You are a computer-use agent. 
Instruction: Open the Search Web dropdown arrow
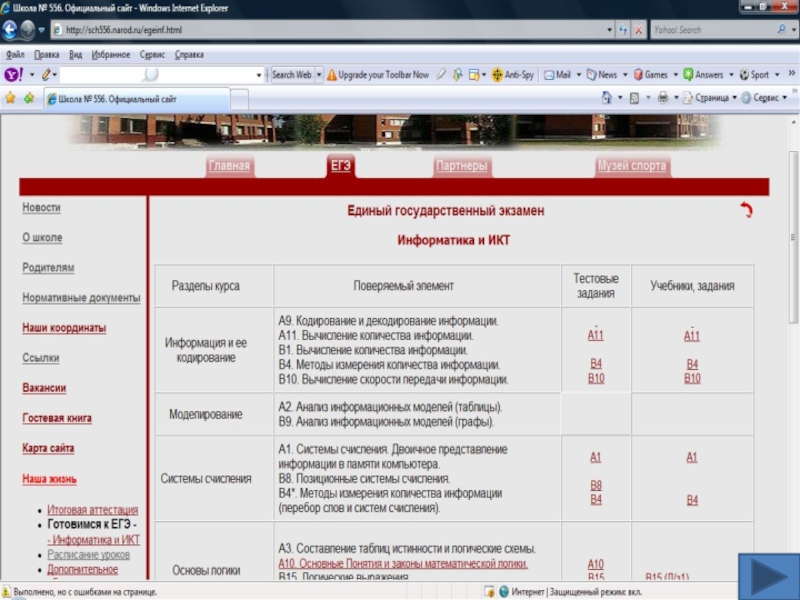pos(319,75)
